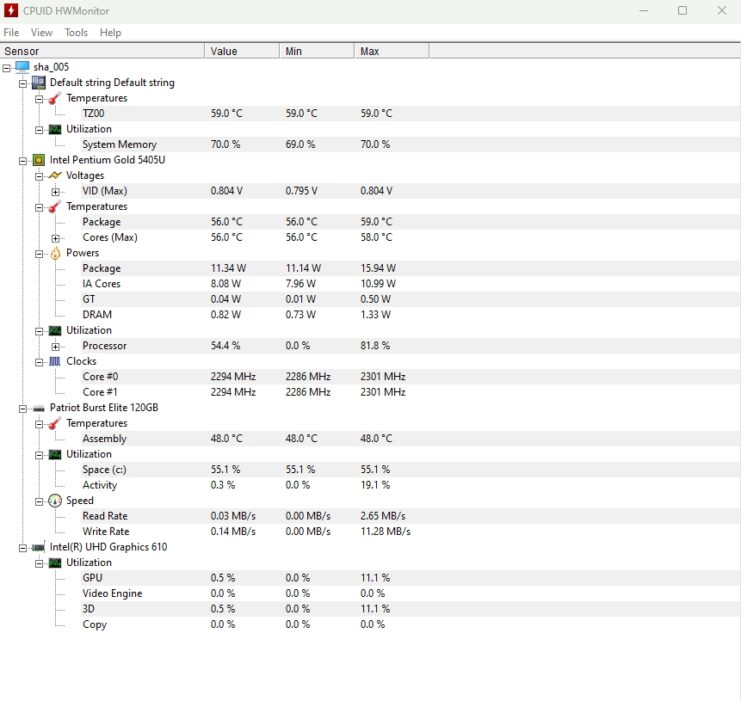The height and width of the screenshot is (701, 741).
Task: Click the 11.28 MB/s write rate max value
Action: click(385, 532)
